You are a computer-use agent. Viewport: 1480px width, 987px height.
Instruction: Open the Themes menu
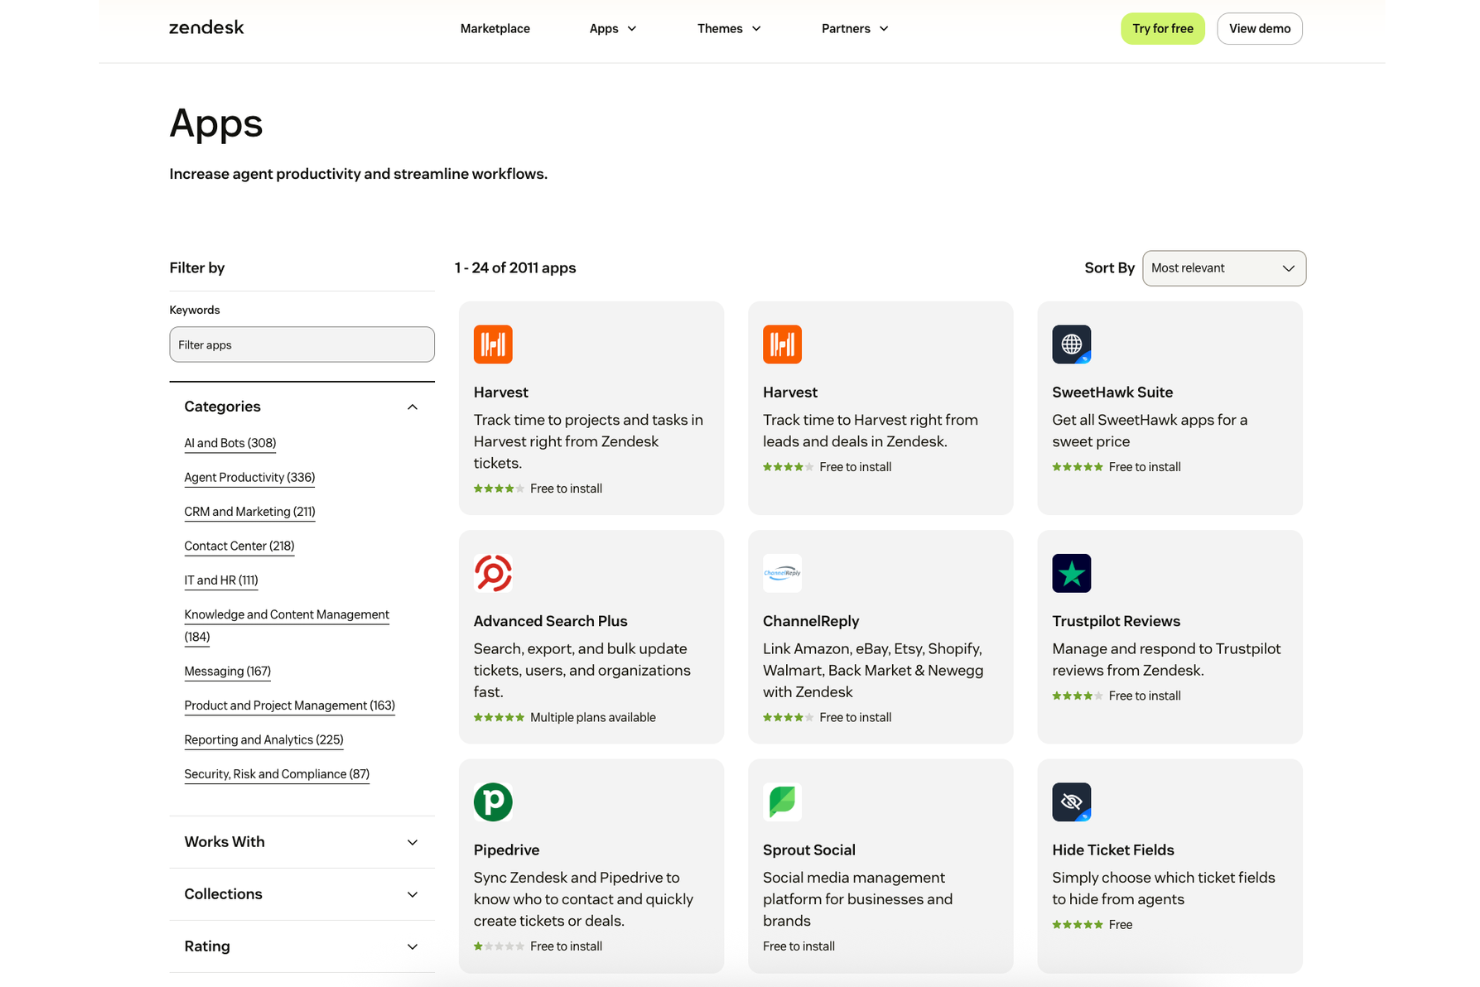pos(728,28)
